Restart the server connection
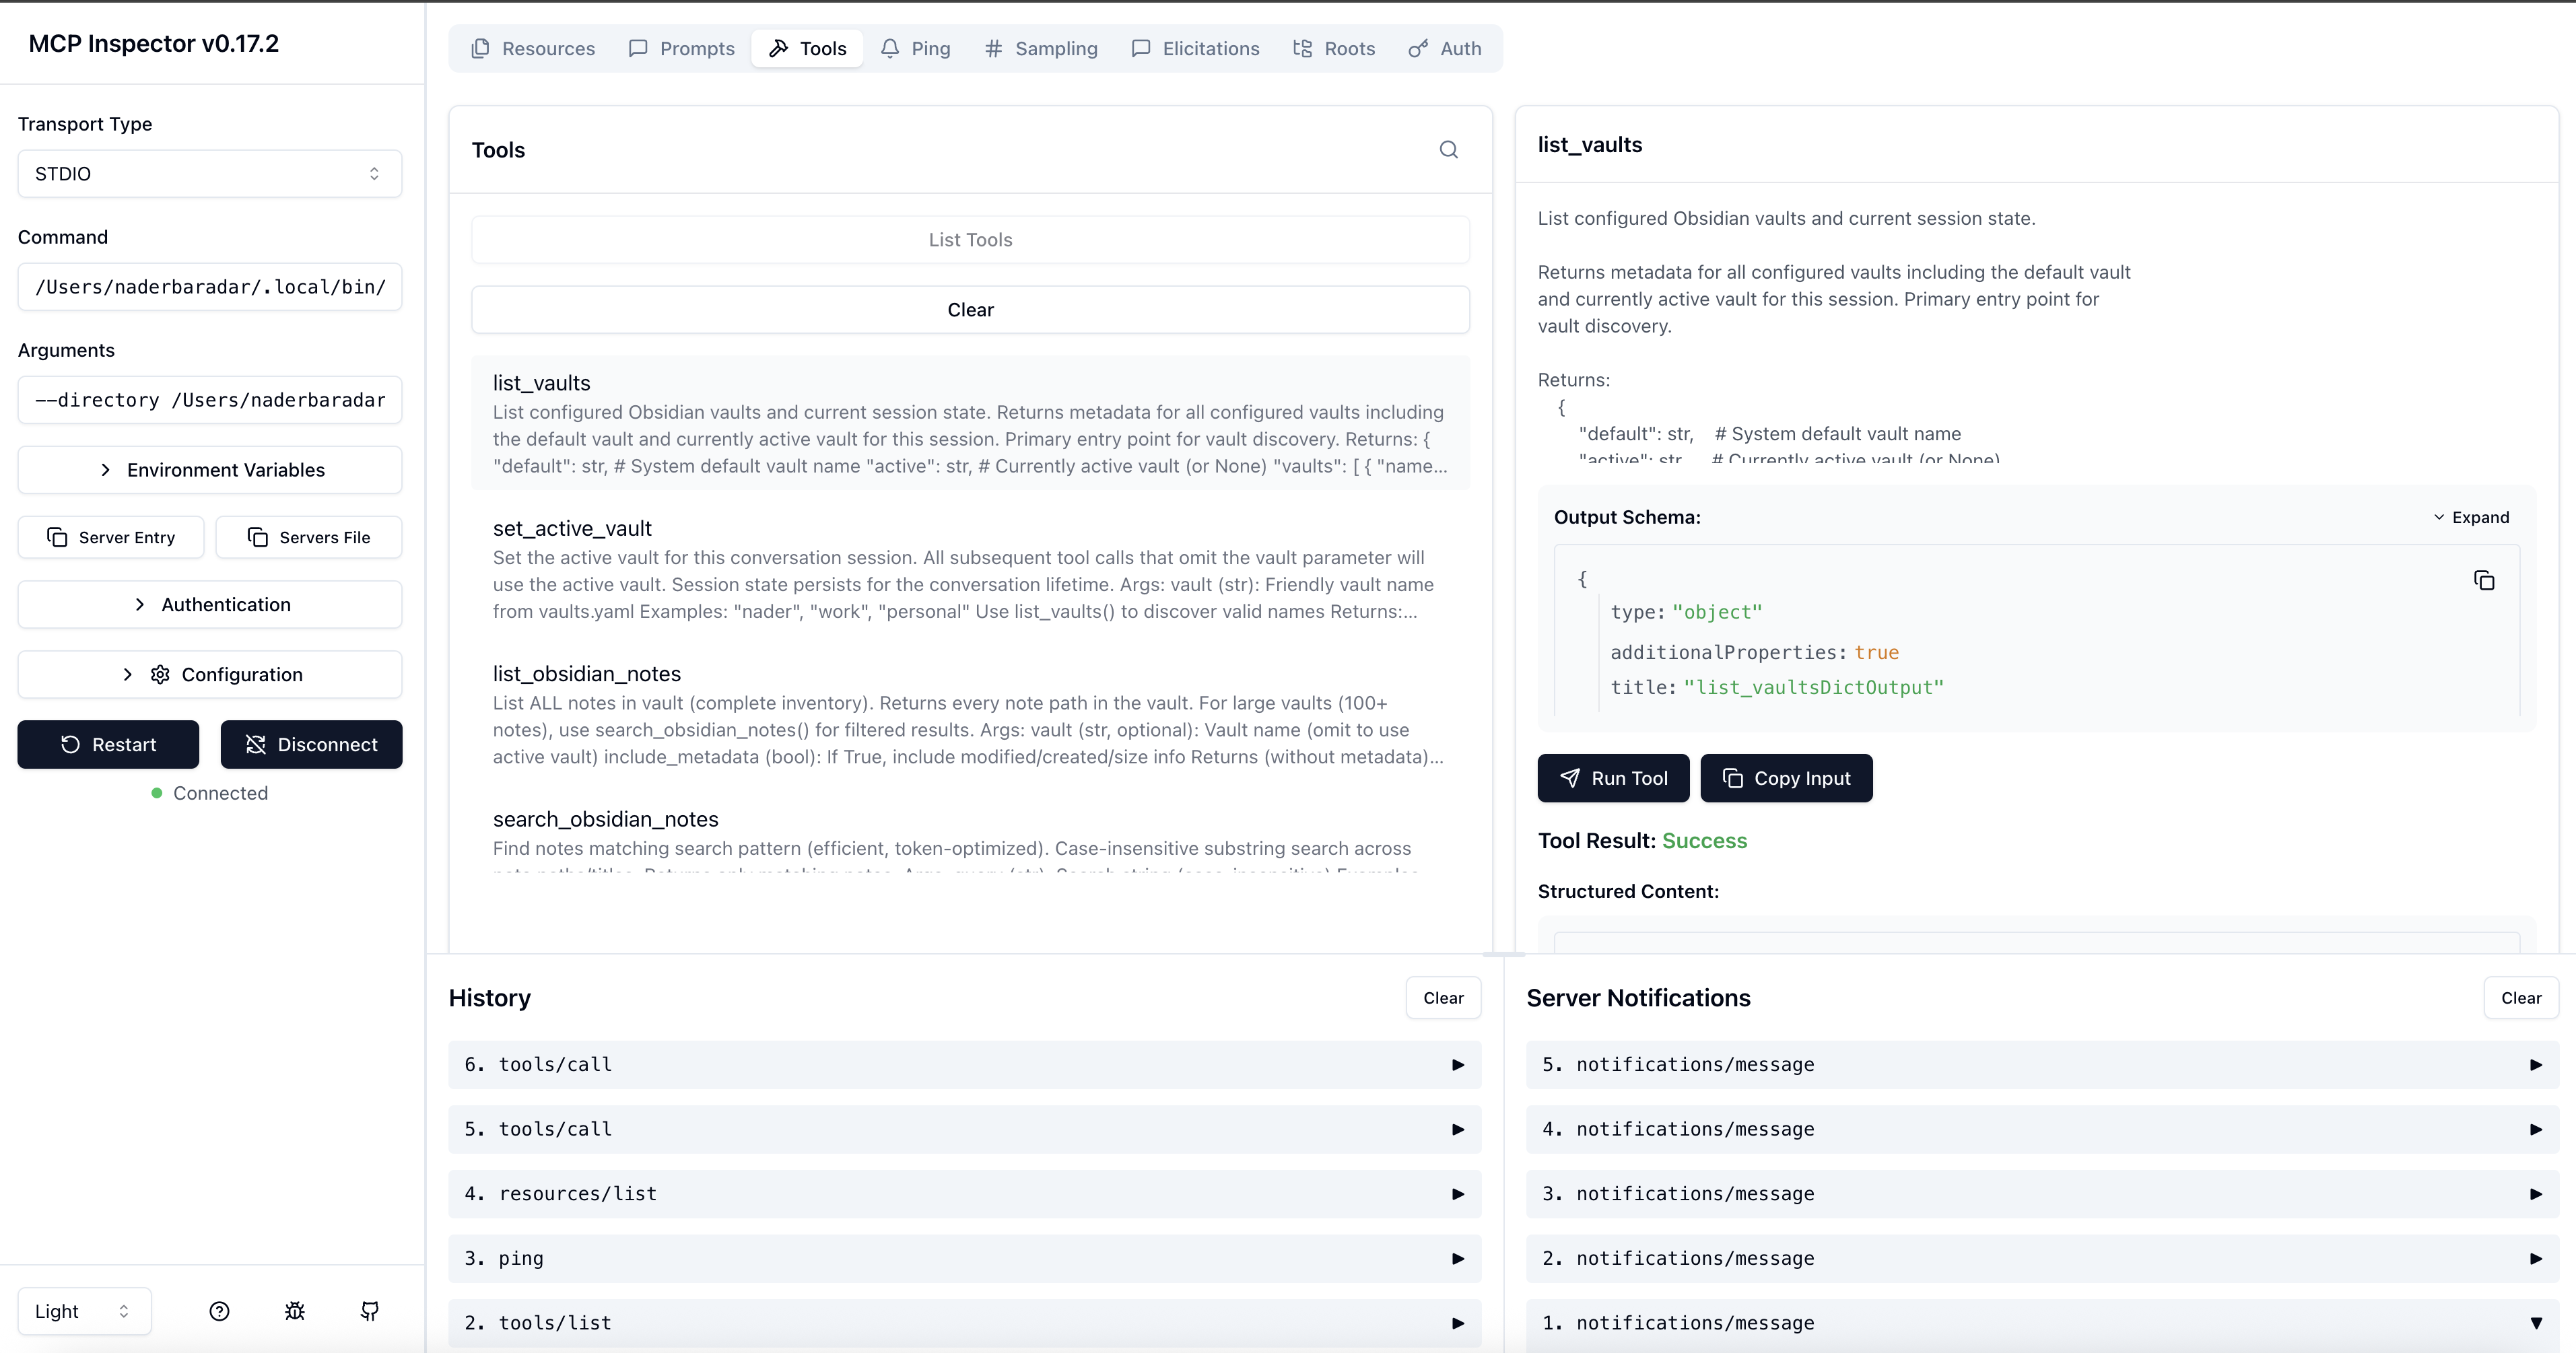2576x1353 pixels. click(x=108, y=744)
